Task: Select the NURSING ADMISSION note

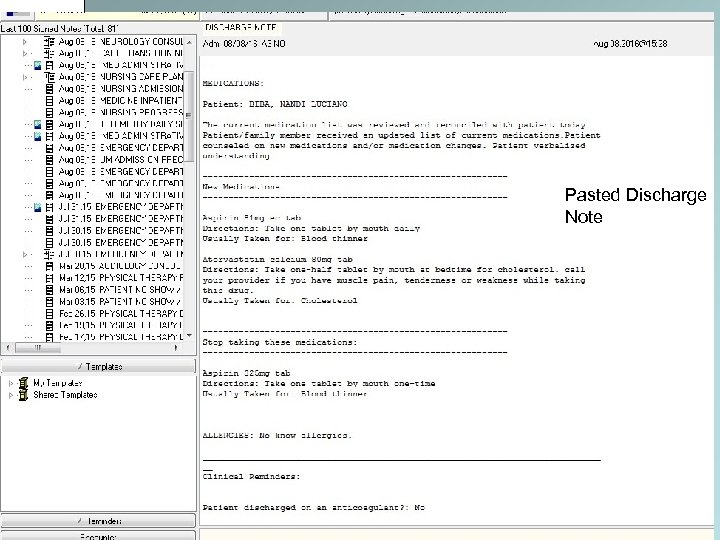Action: (121, 89)
